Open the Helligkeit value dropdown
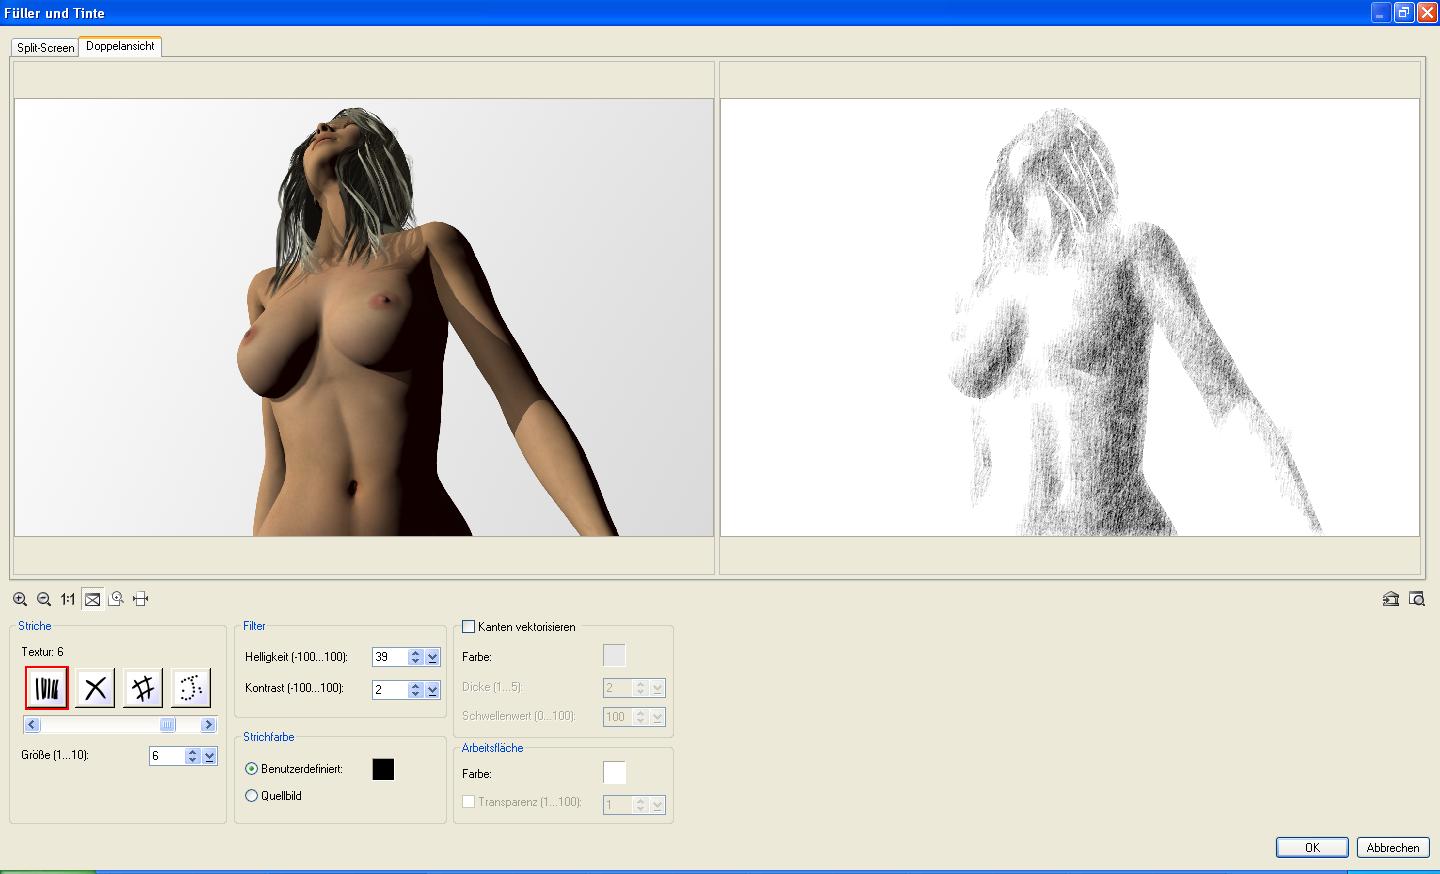This screenshot has height=874, width=1440. click(433, 657)
